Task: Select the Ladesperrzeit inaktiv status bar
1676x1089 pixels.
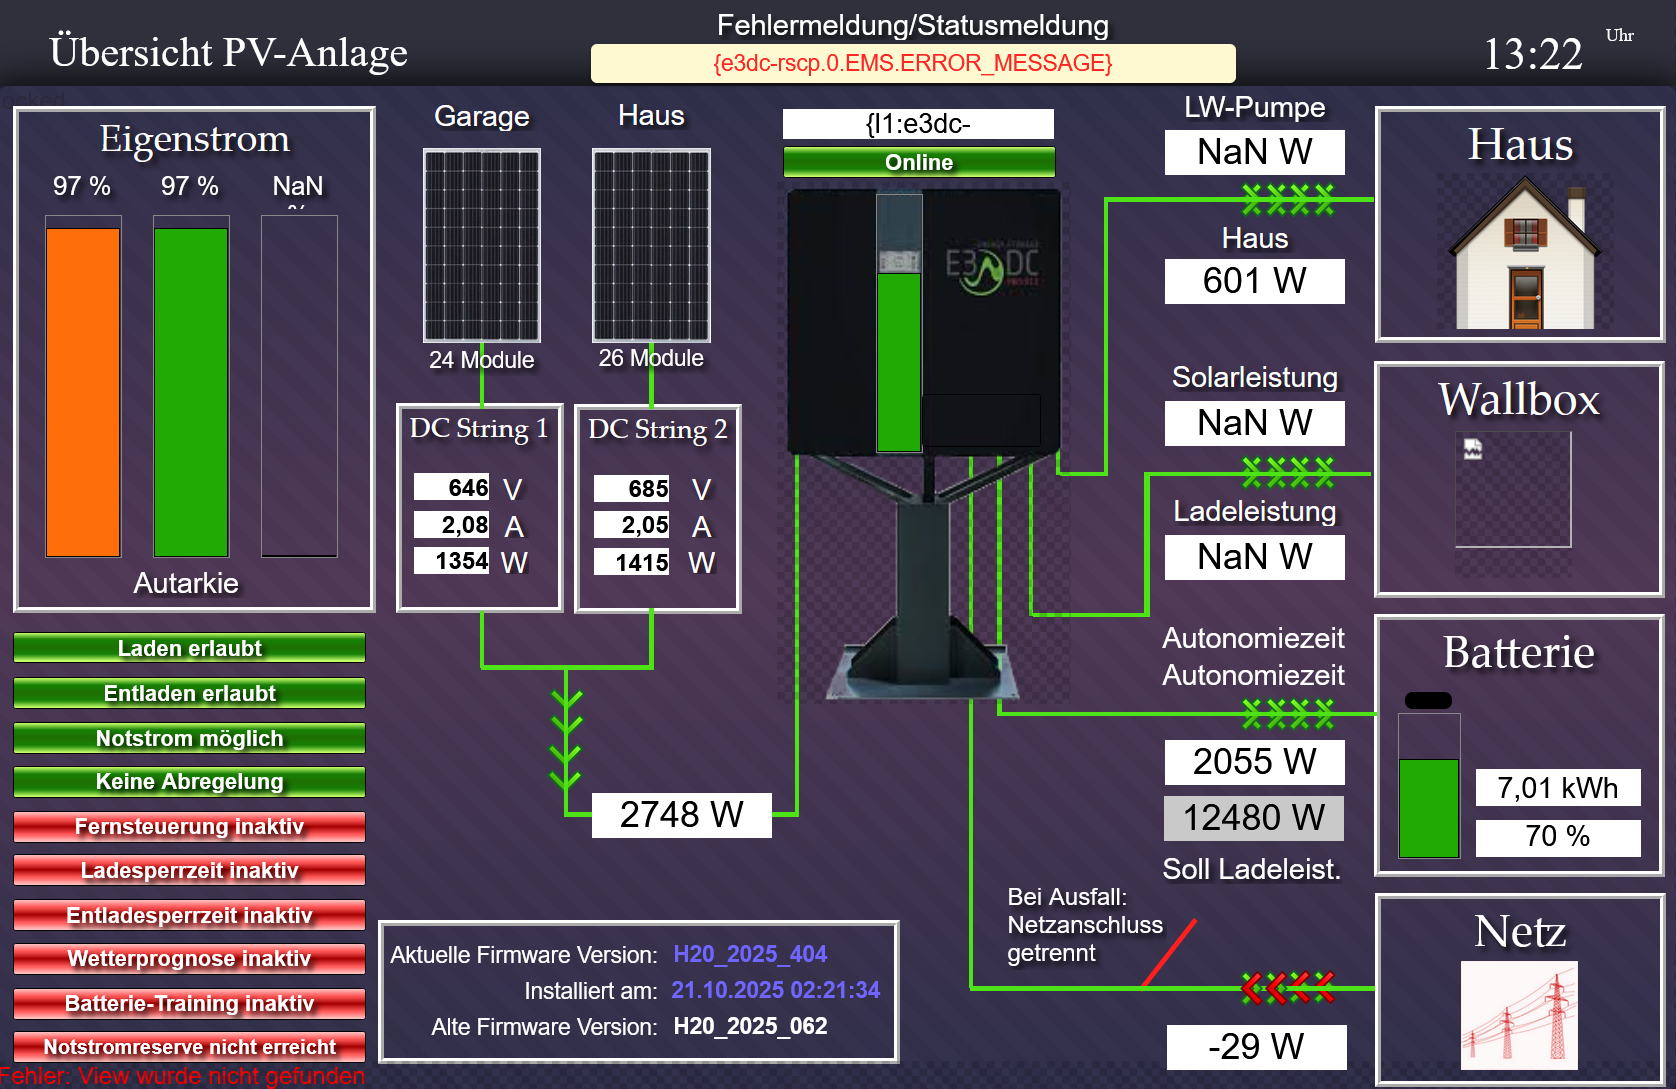Action: tap(189, 870)
